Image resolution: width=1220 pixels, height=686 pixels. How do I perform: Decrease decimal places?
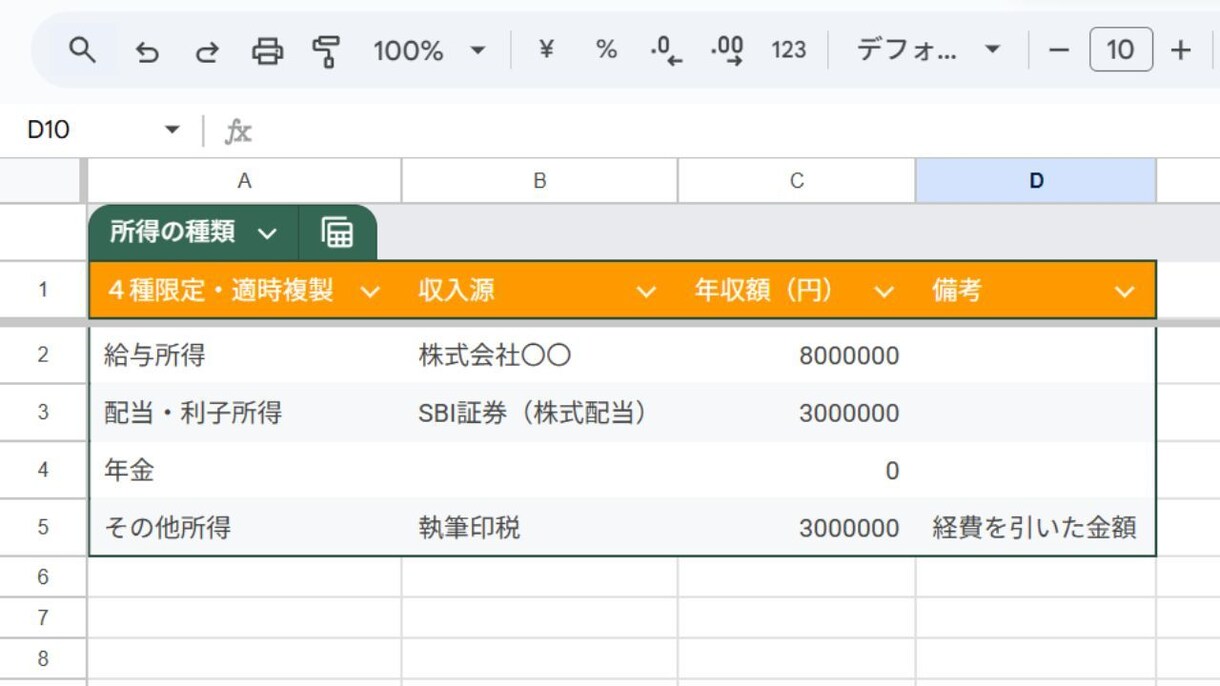pyautogui.click(x=666, y=51)
